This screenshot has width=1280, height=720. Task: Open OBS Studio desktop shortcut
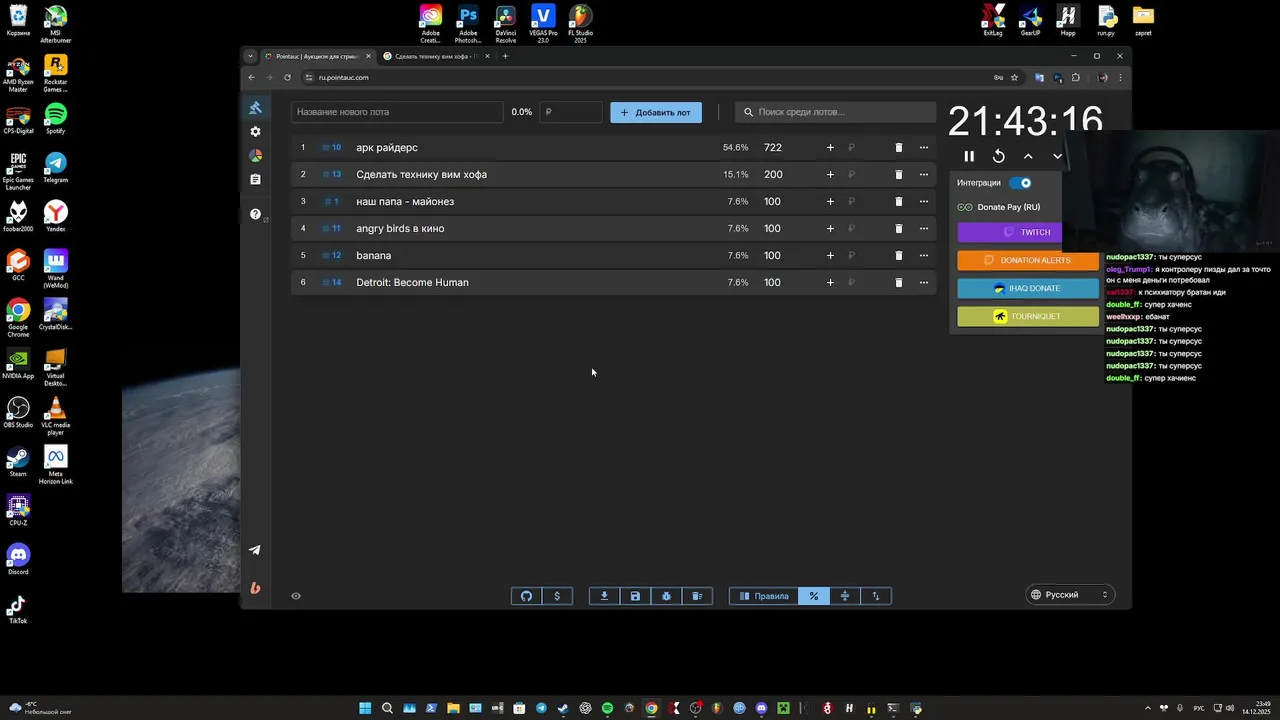click(18, 412)
